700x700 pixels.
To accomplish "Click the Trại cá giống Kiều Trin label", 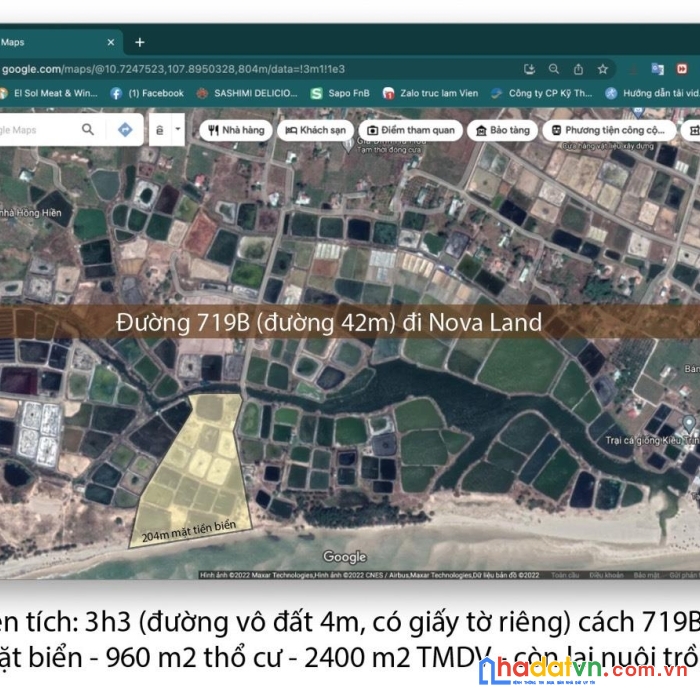I will pos(652,441).
